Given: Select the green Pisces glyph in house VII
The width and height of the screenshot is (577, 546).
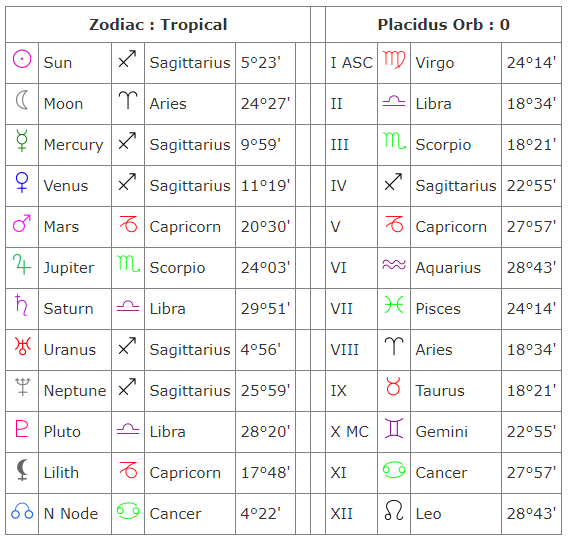Looking at the screenshot, I should [x=394, y=305].
